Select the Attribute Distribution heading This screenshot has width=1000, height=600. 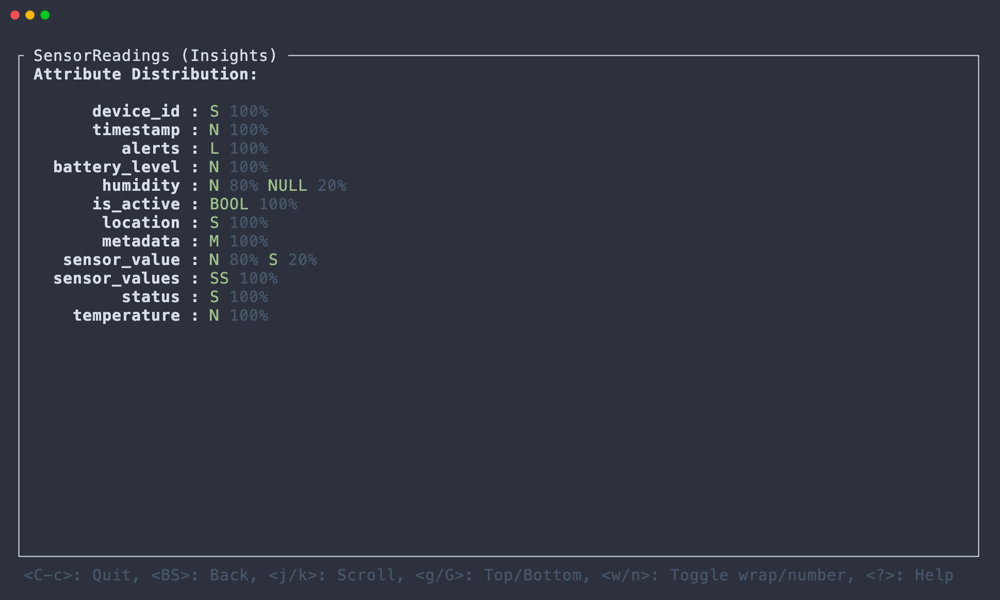pos(145,74)
